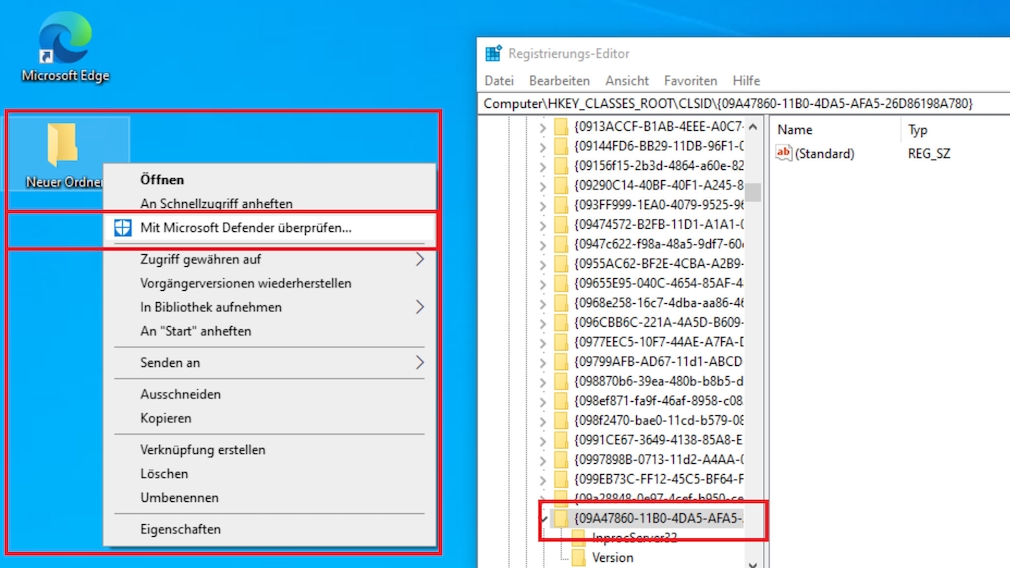Choose Löschen from the context menu
Viewport: 1010px width, 568px height.
(x=270, y=473)
